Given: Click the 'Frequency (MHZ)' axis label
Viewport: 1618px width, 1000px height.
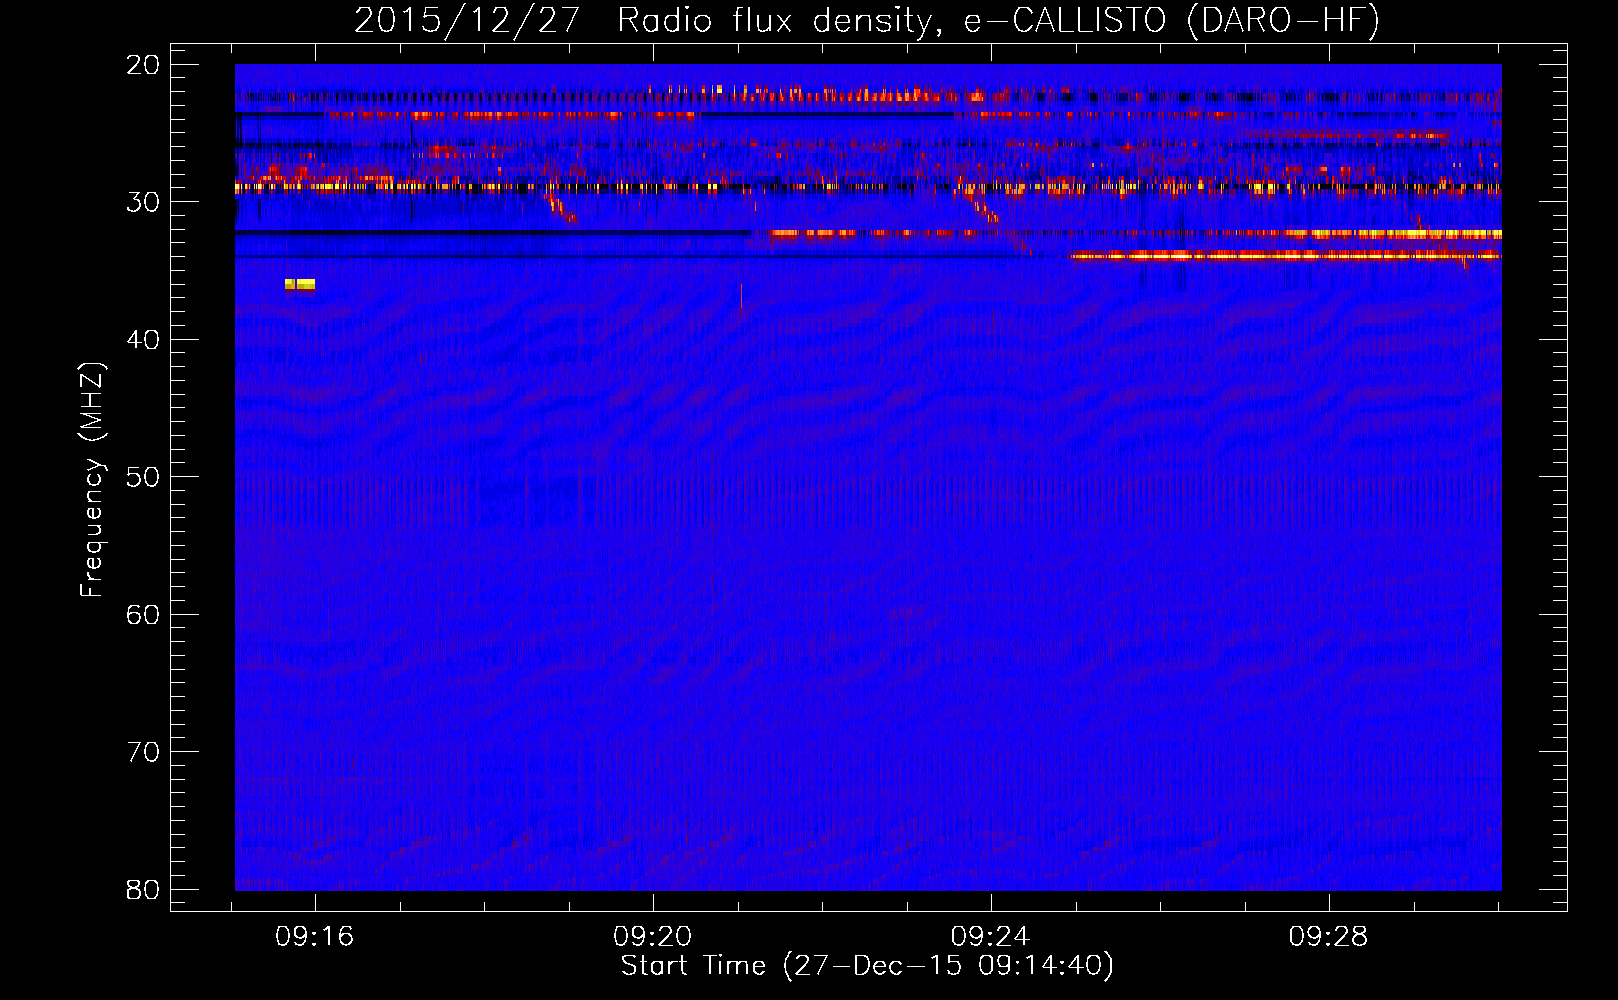Looking at the screenshot, I should 92,480.
